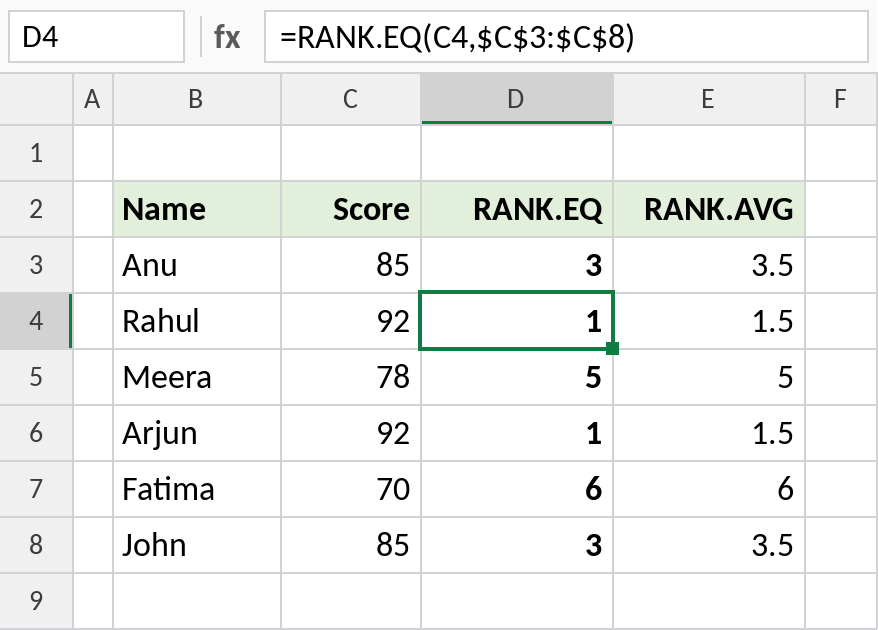878x630 pixels.
Task: Click Meera's RANK.EQ value 5
Action: (517, 377)
